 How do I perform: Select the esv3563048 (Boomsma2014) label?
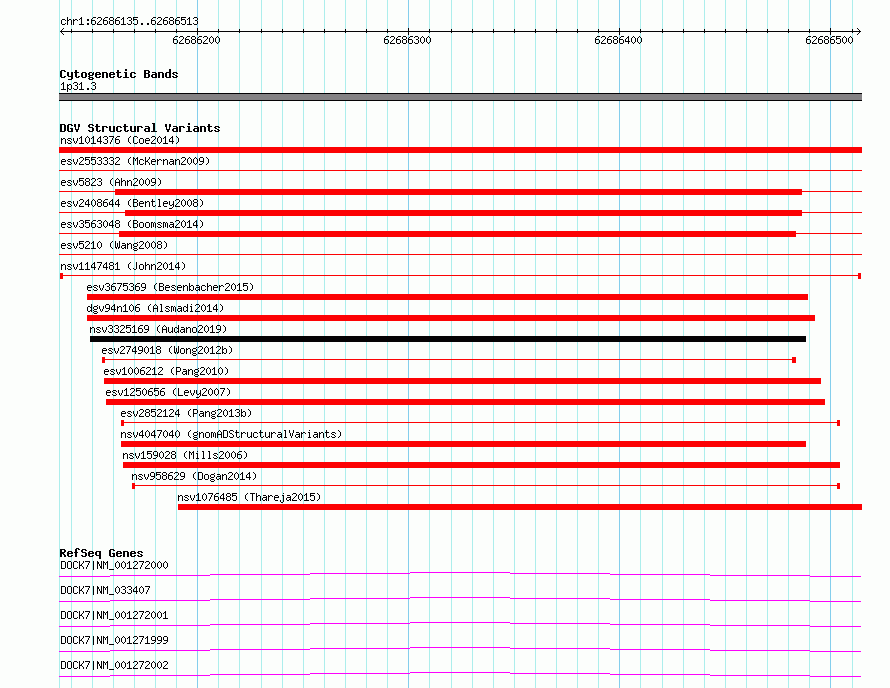click(132, 224)
